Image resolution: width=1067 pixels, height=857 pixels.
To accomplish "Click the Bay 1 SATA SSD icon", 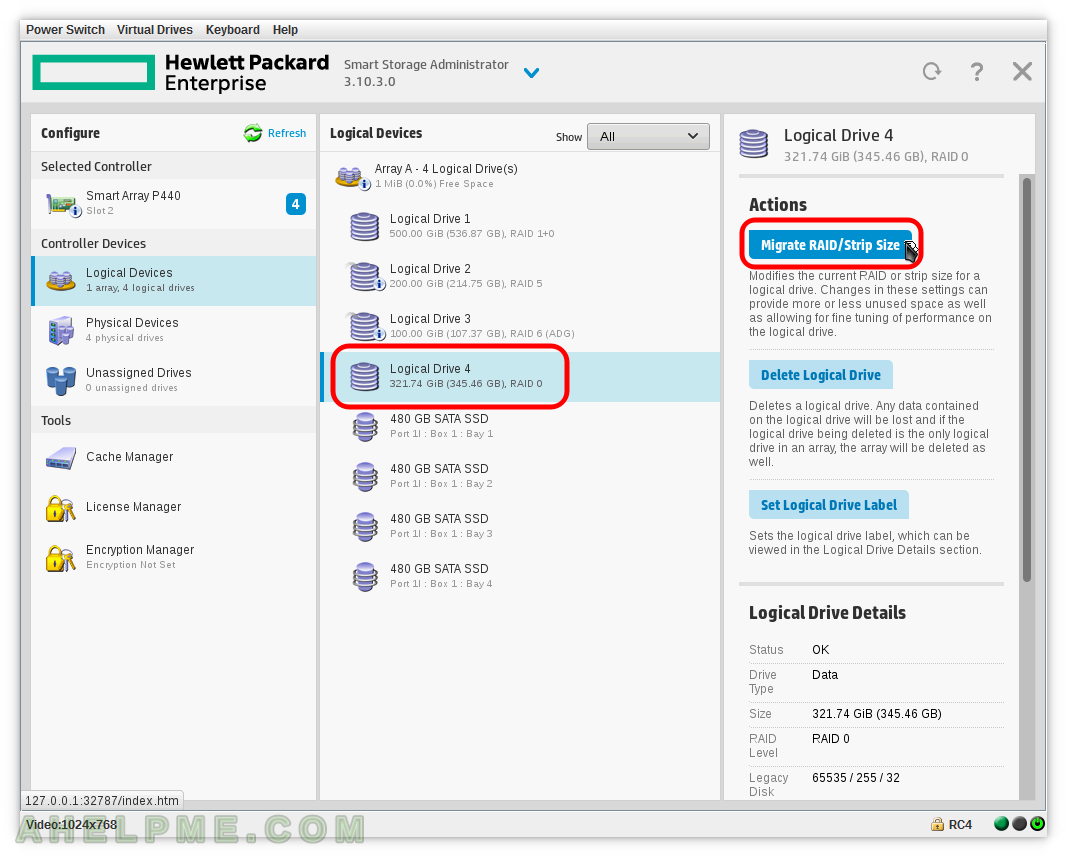I will pyautogui.click(x=365, y=427).
